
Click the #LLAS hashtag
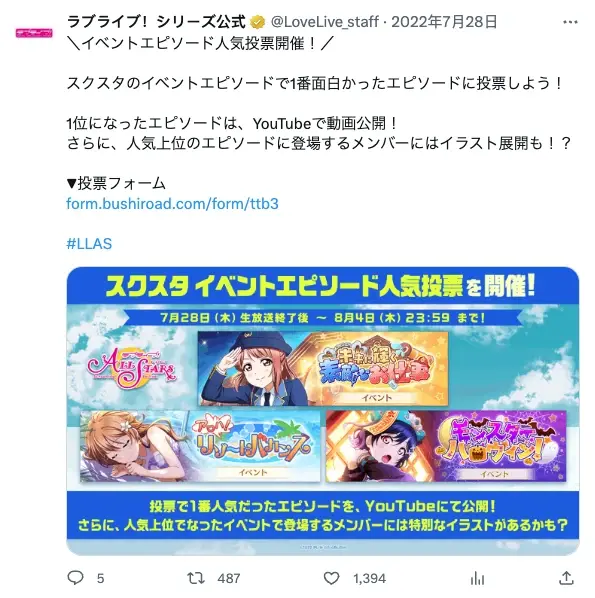(89, 243)
